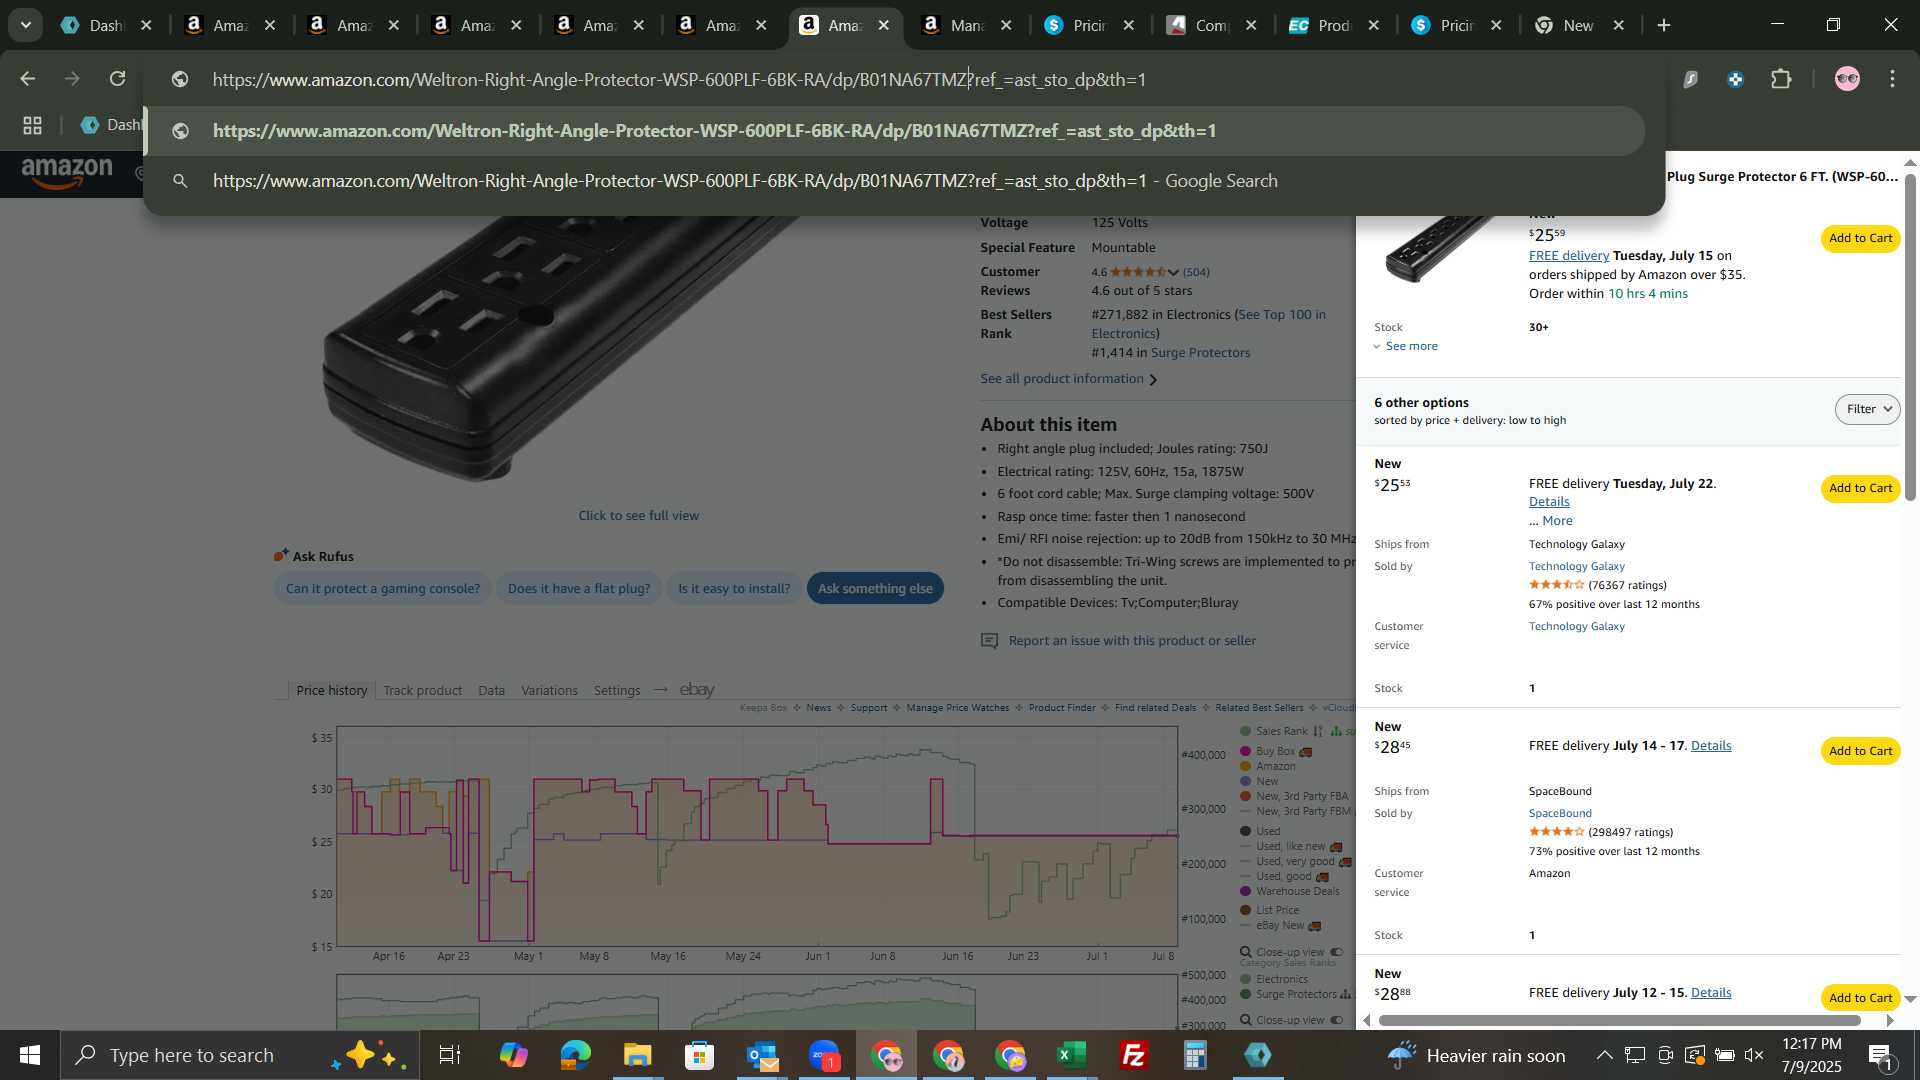The width and height of the screenshot is (1920, 1080).
Task: Reload the current Amazon page
Action: [118, 79]
